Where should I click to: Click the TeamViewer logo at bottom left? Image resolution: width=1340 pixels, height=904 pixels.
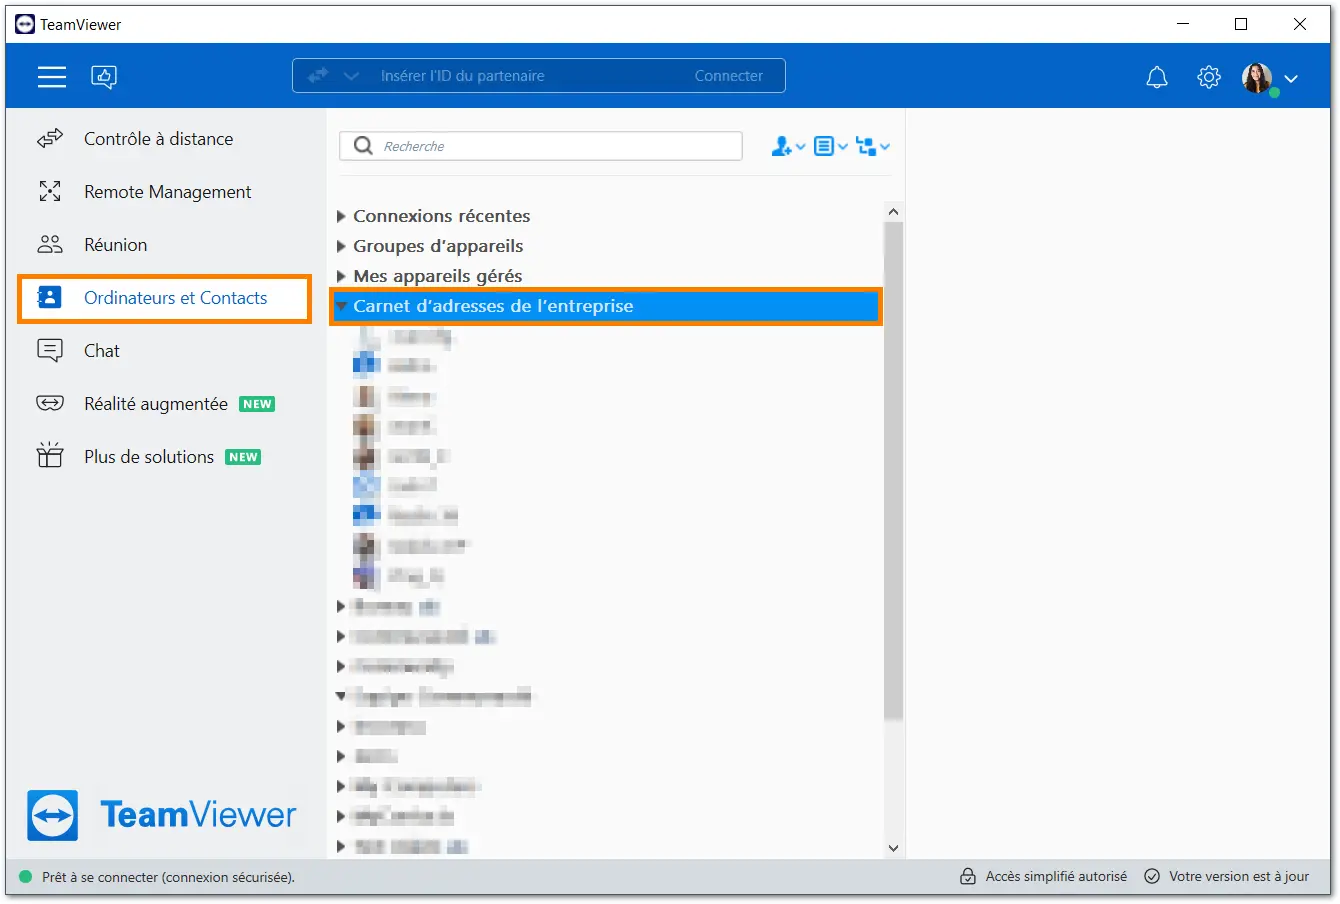coord(162,815)
